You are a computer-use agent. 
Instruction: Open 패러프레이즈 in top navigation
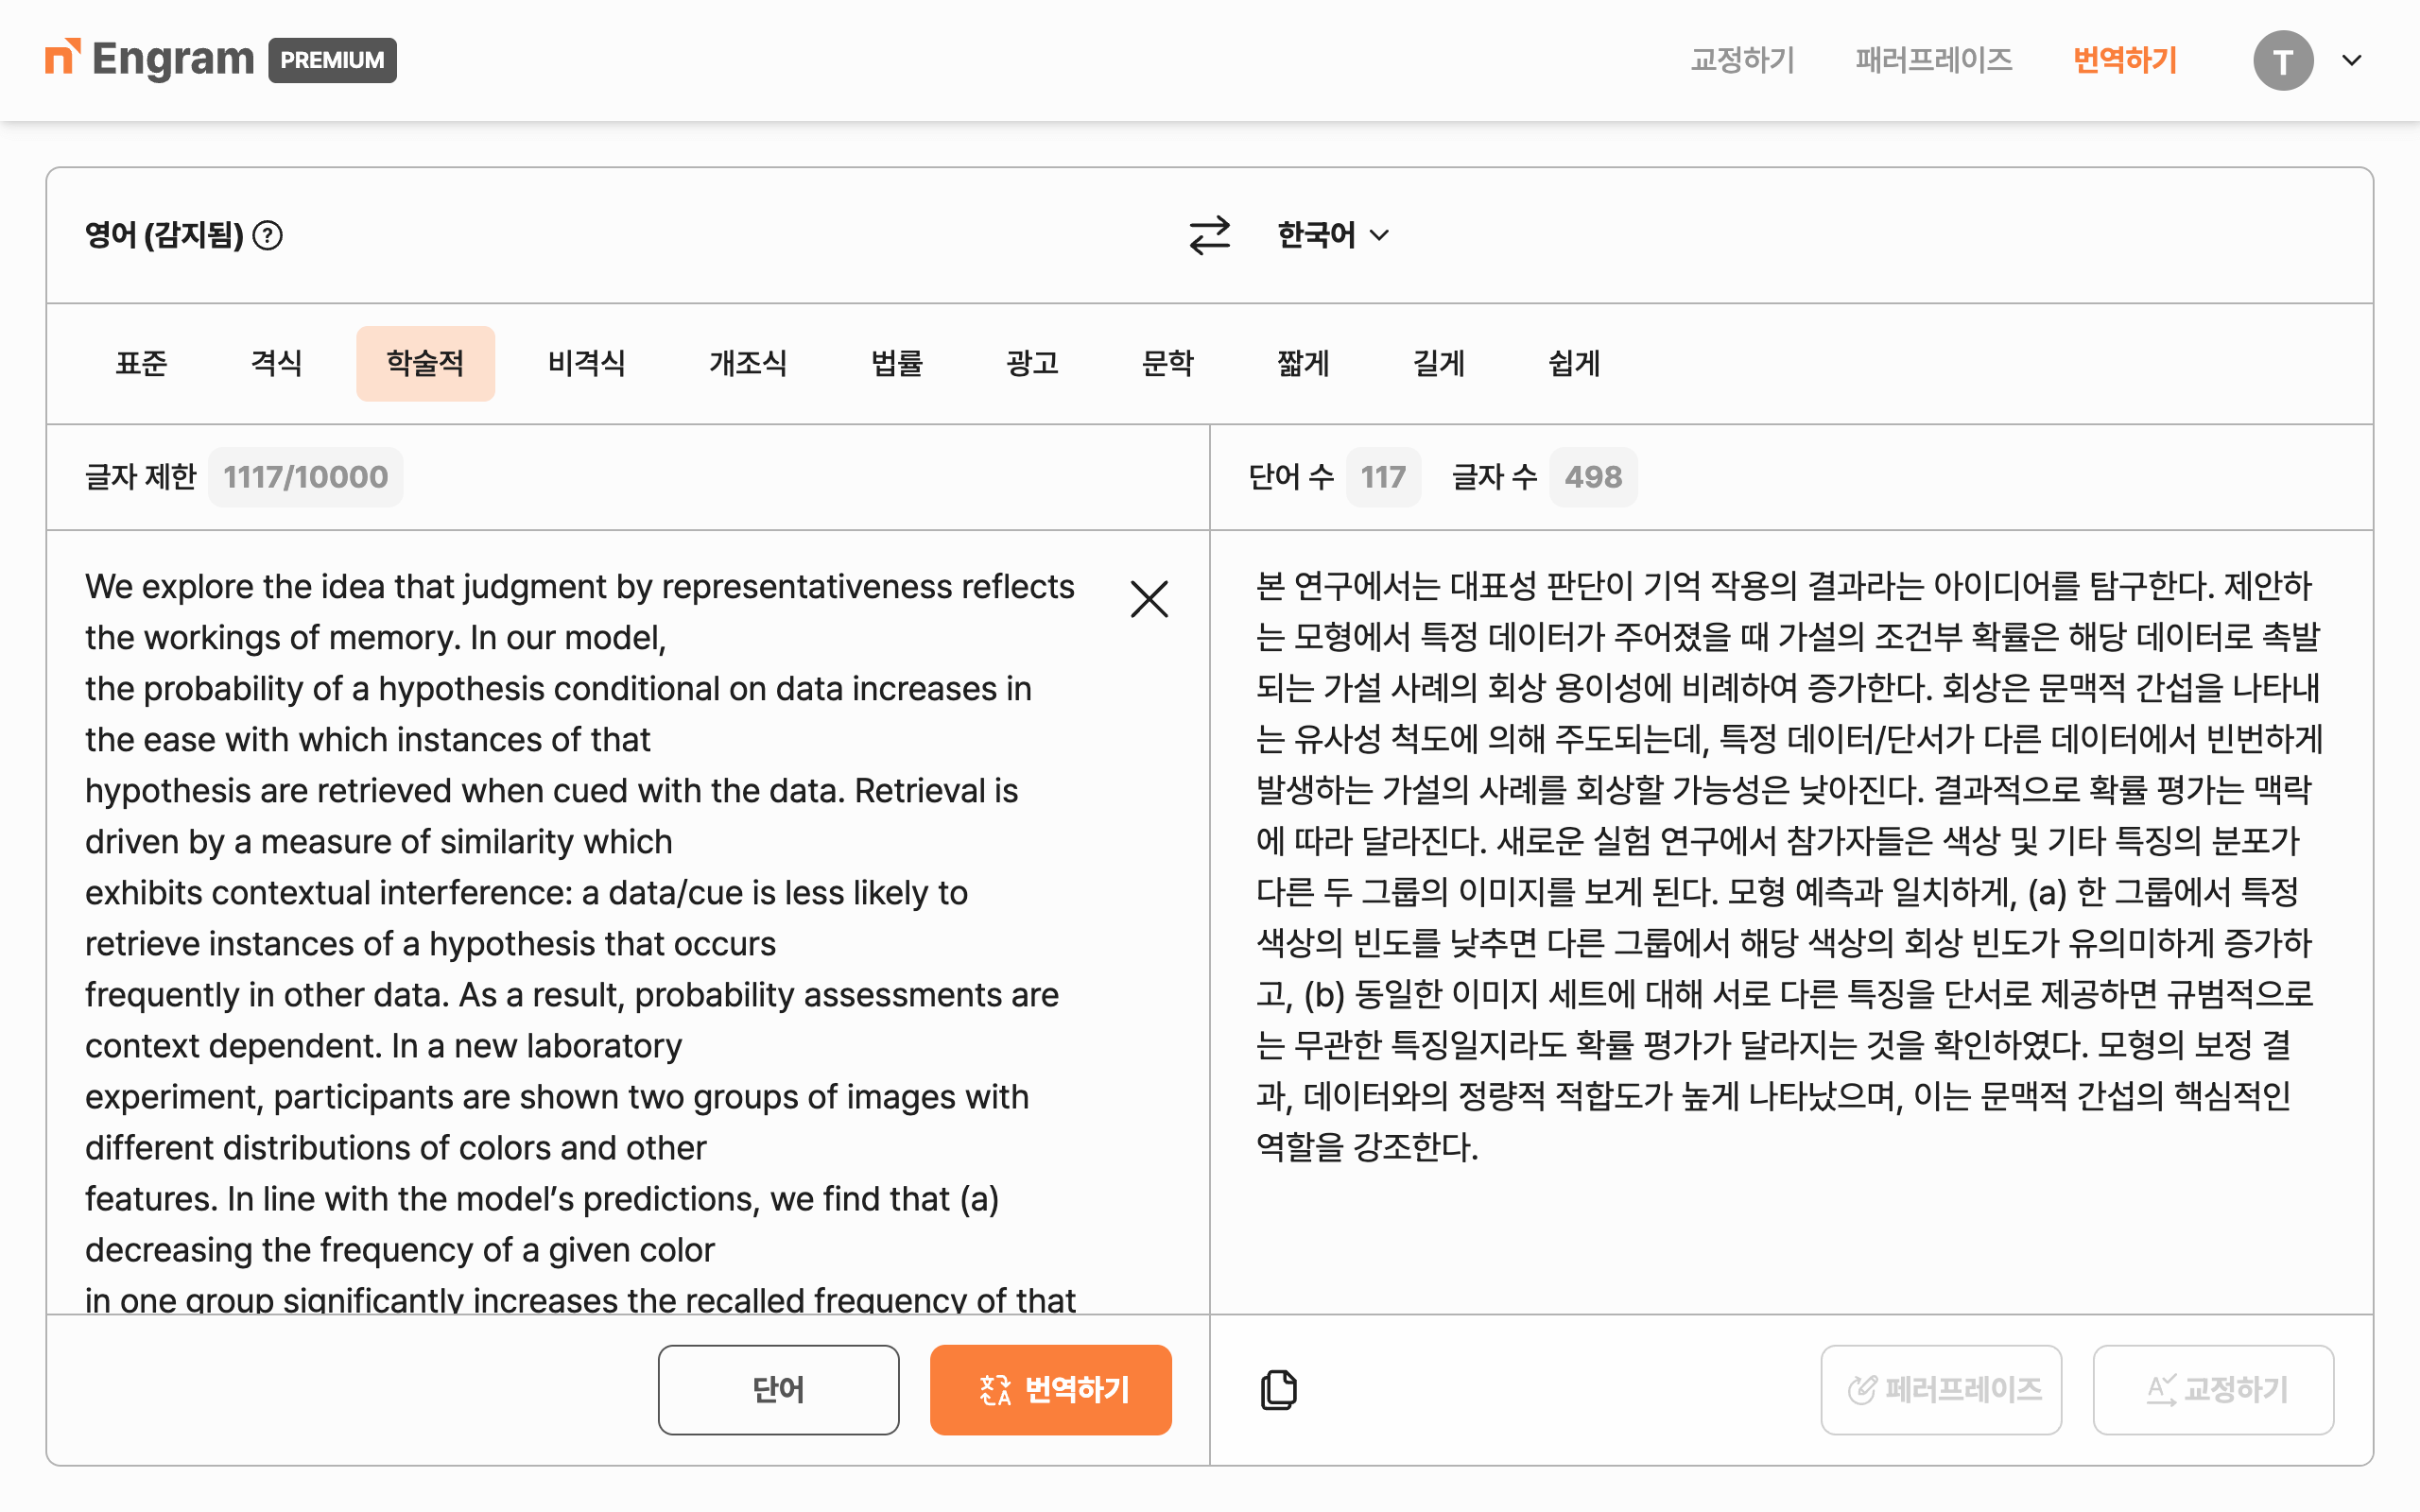point(1933,60)
